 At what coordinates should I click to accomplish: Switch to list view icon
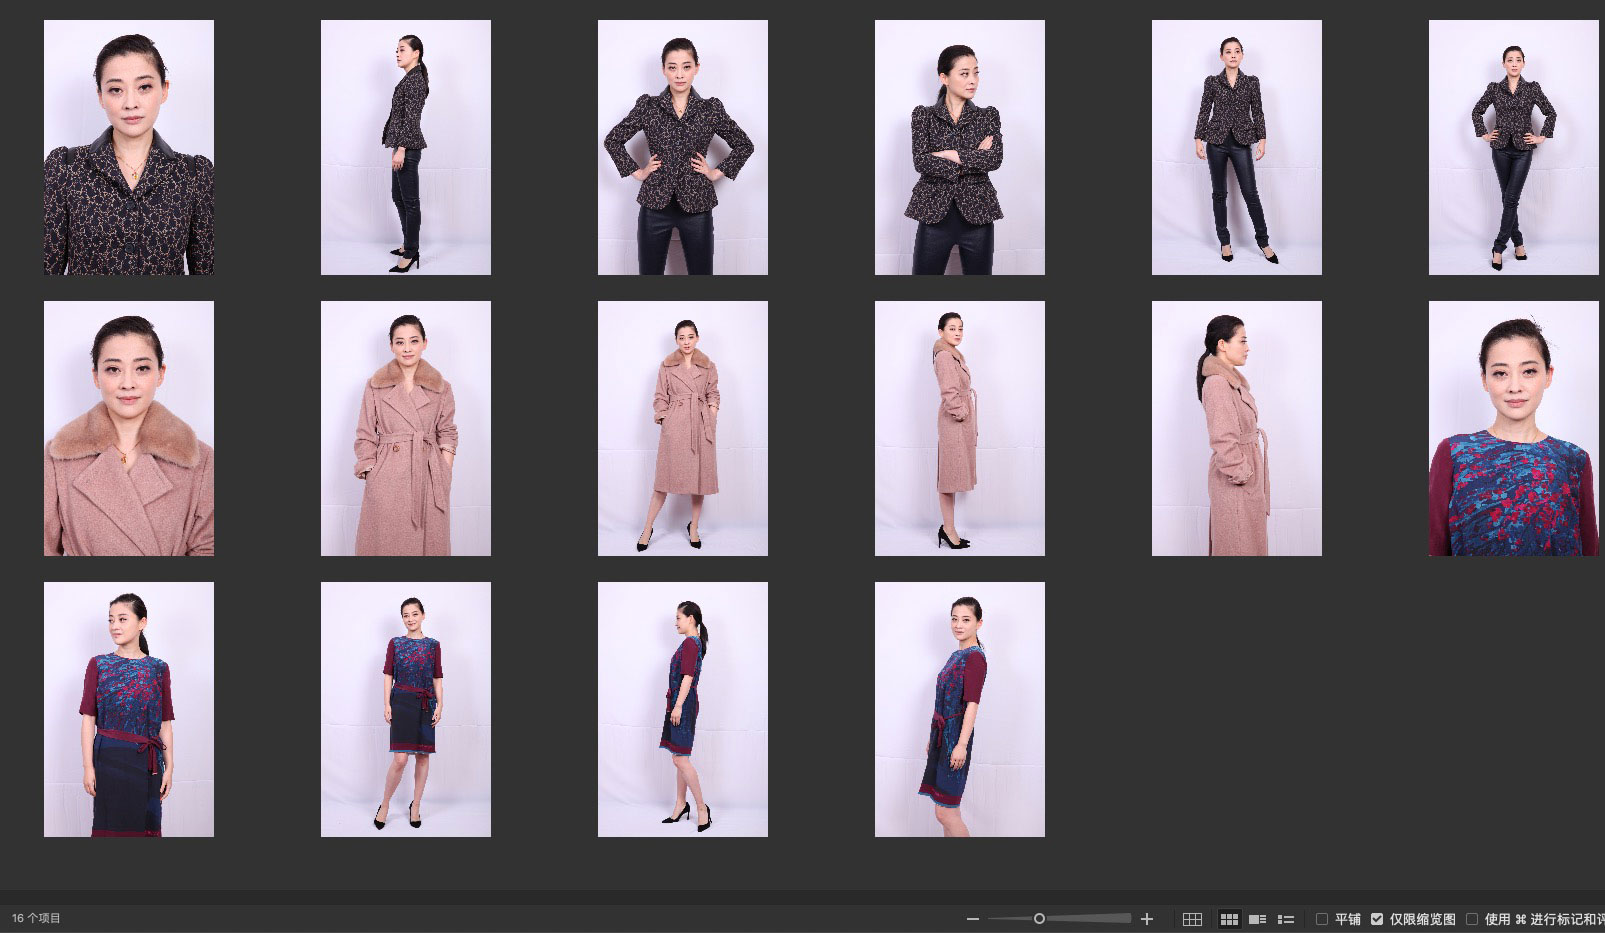1286,919
